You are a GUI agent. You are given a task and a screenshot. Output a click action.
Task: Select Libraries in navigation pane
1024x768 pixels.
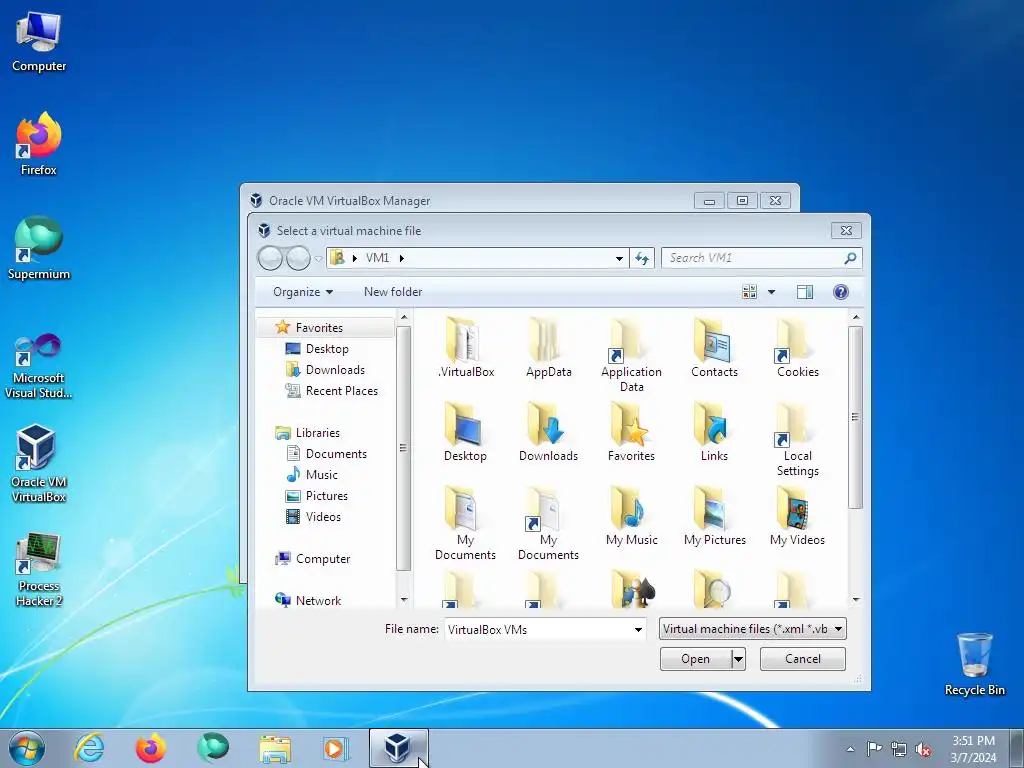(317, 432)
